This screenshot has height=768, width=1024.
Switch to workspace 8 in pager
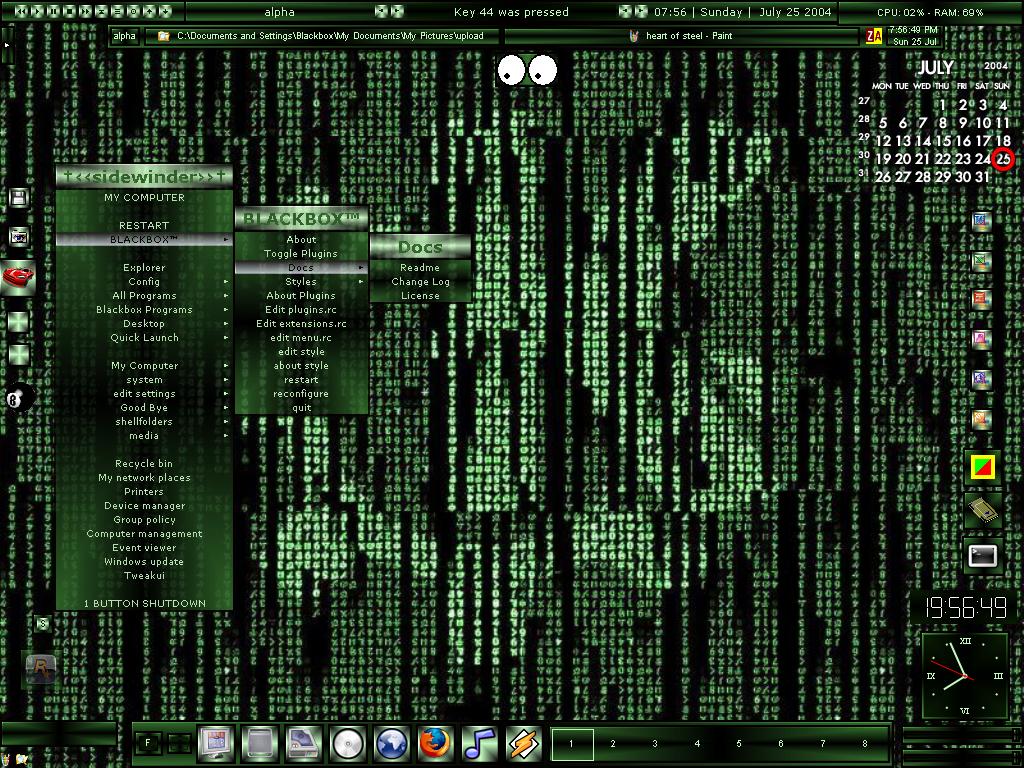865,743
